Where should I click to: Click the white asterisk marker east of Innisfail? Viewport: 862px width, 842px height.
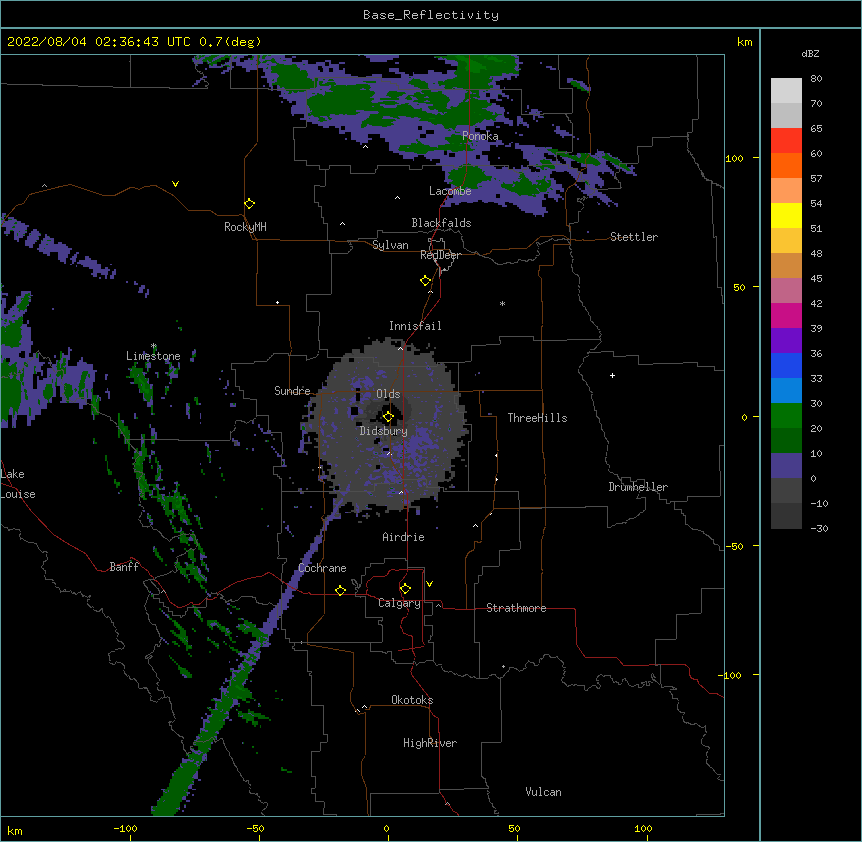tap(502, 303)
